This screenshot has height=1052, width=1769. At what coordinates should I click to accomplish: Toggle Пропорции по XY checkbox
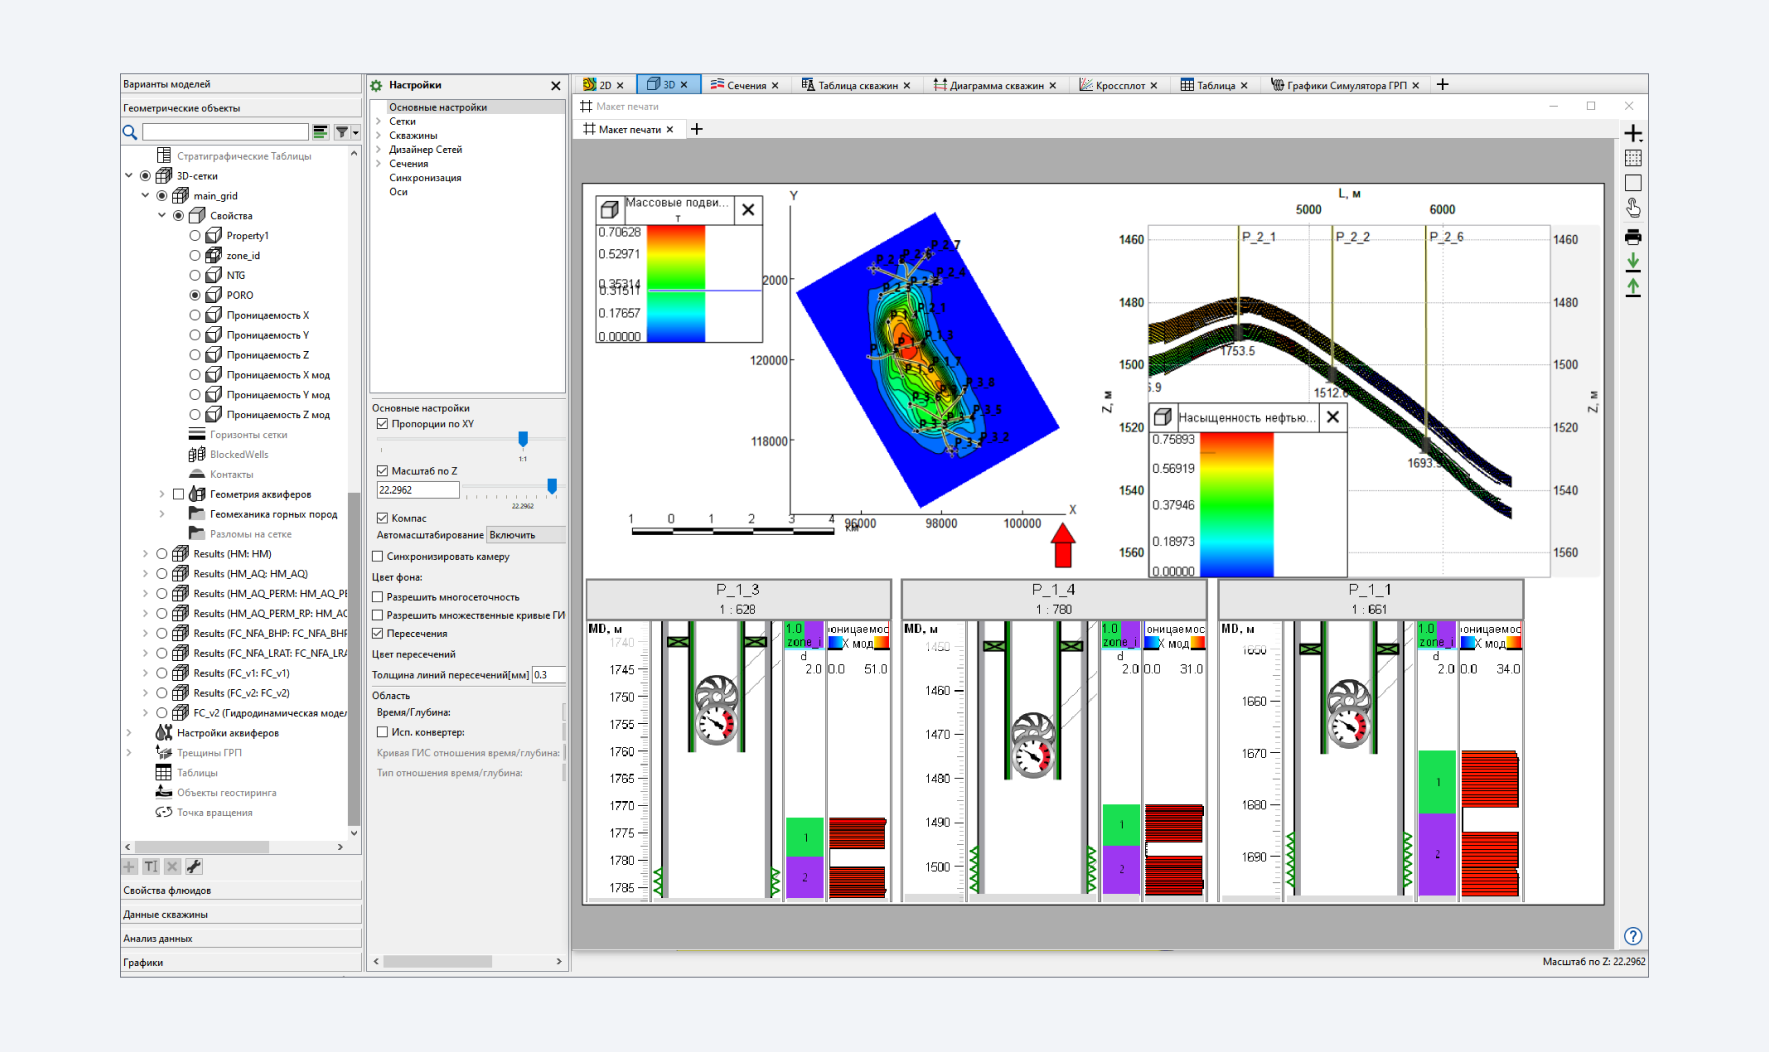382,424
